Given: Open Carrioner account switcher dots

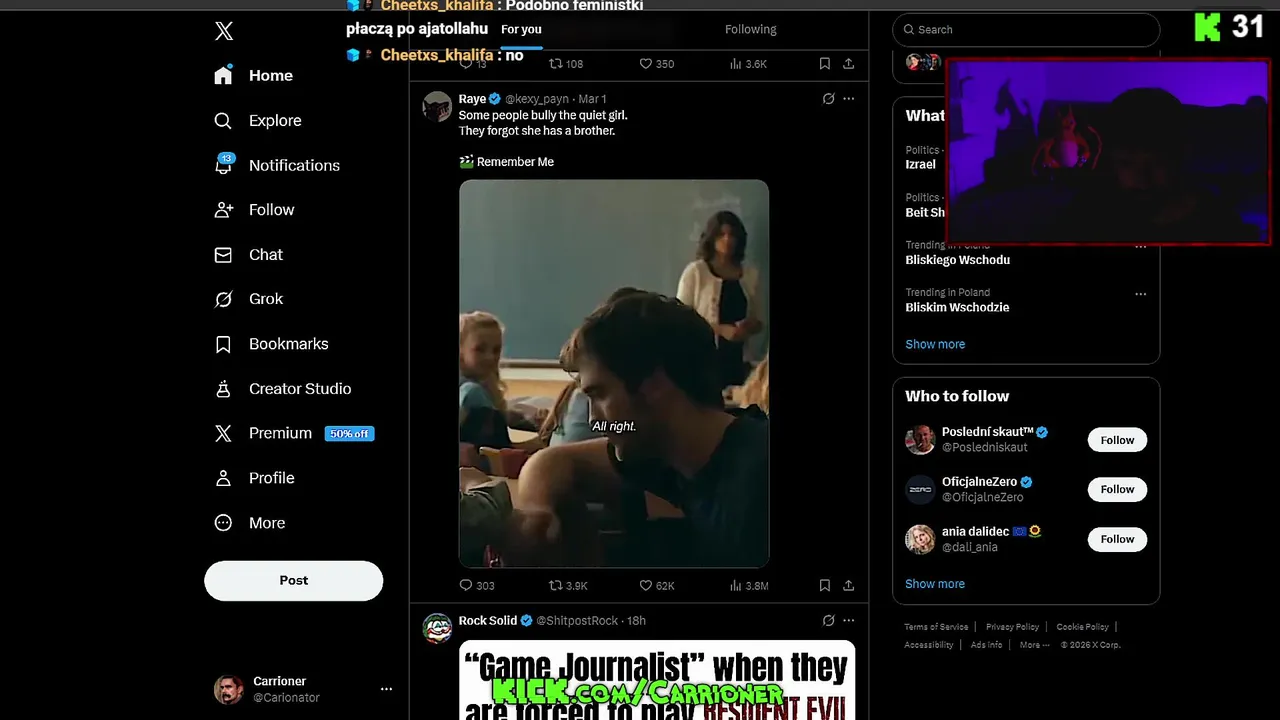Looking at the screenshot, I should click(x=386, y=689).
